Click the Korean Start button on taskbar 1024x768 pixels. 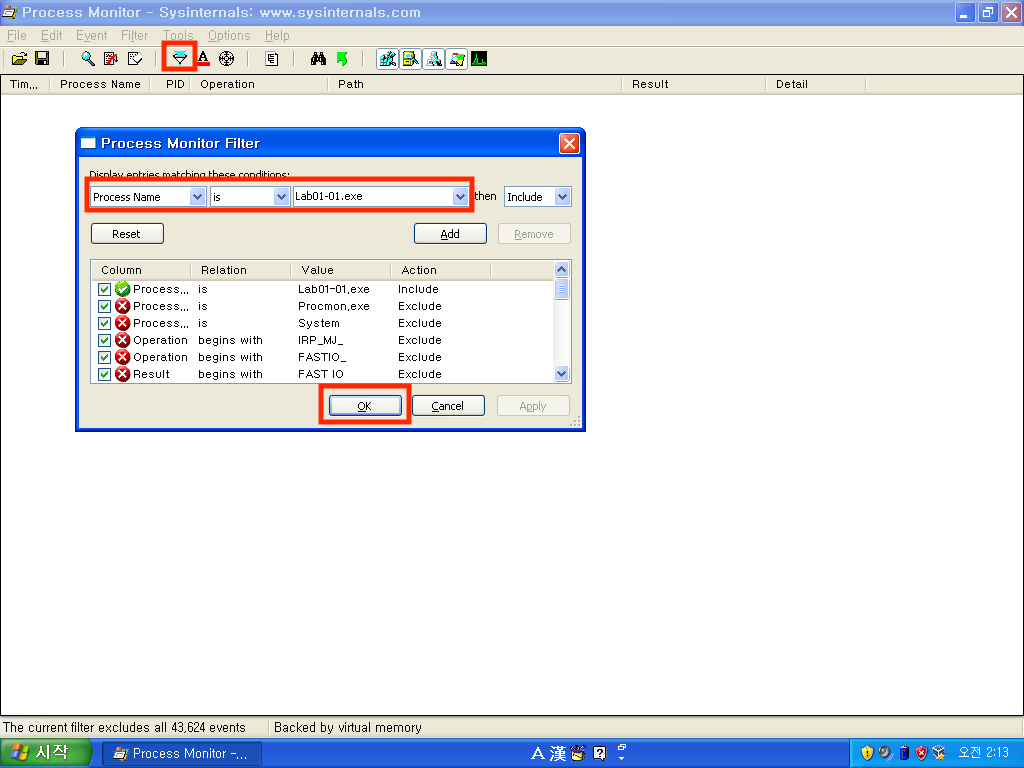pos(44,753)
